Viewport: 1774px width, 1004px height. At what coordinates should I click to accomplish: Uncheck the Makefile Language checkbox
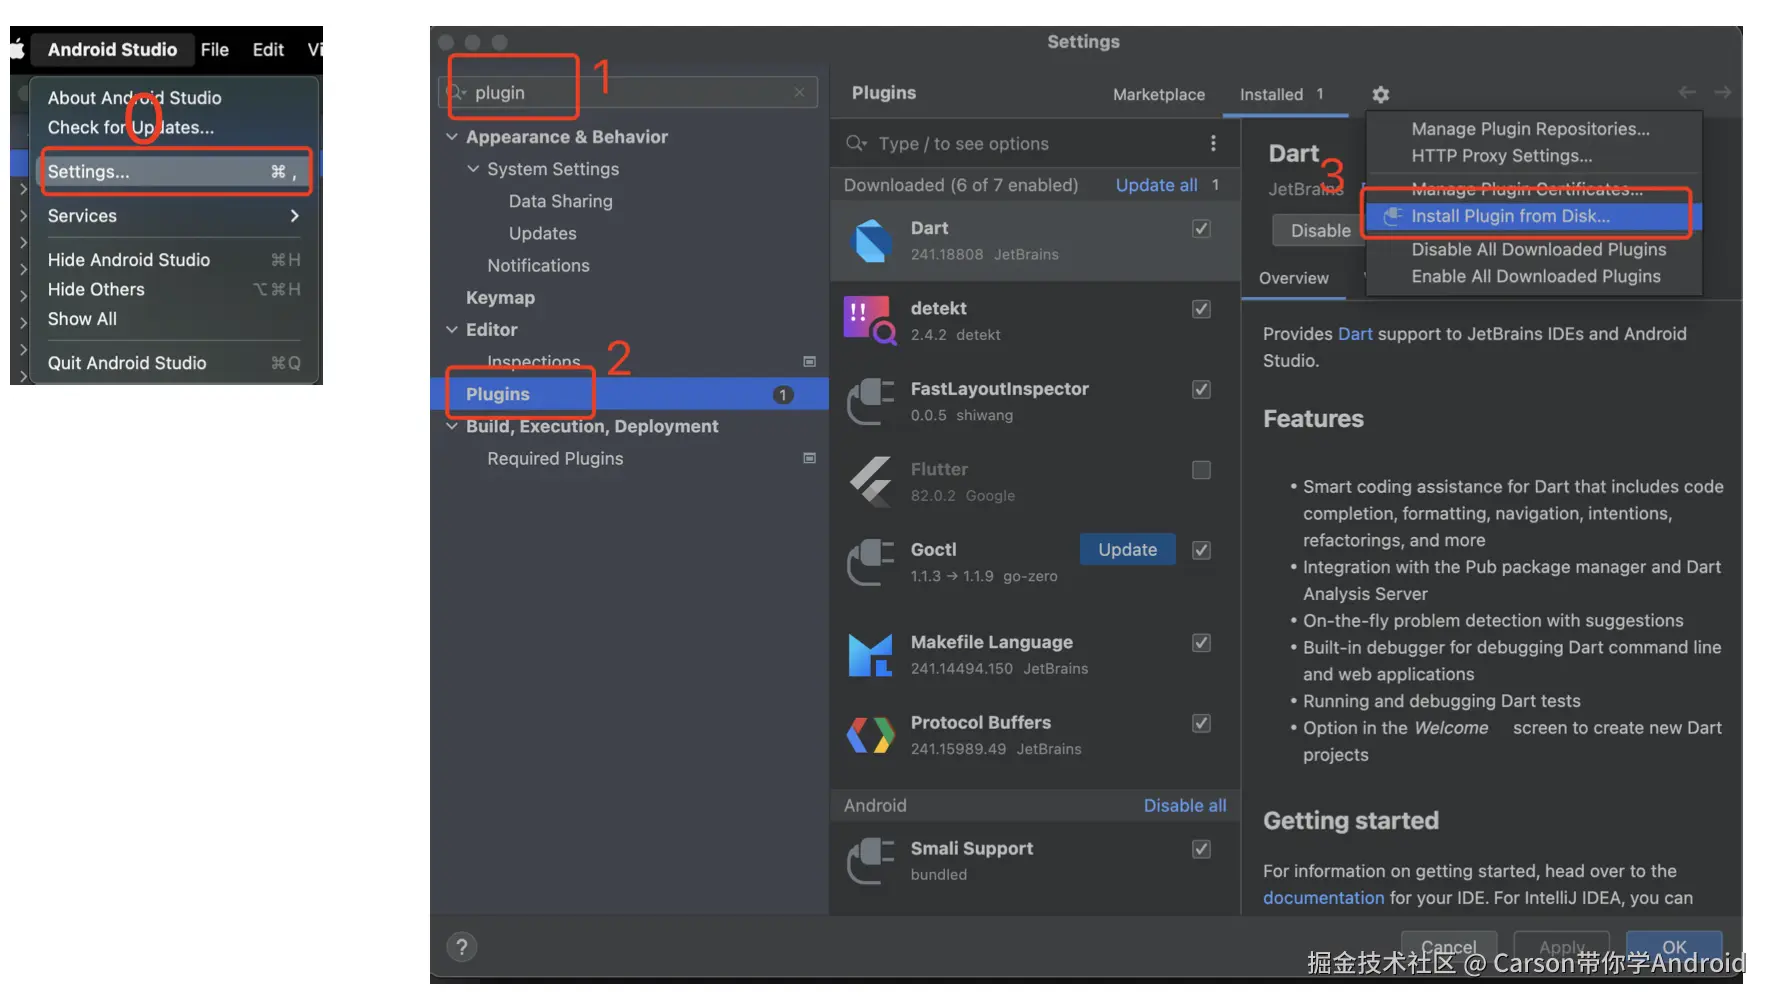tap(1202, 643)
